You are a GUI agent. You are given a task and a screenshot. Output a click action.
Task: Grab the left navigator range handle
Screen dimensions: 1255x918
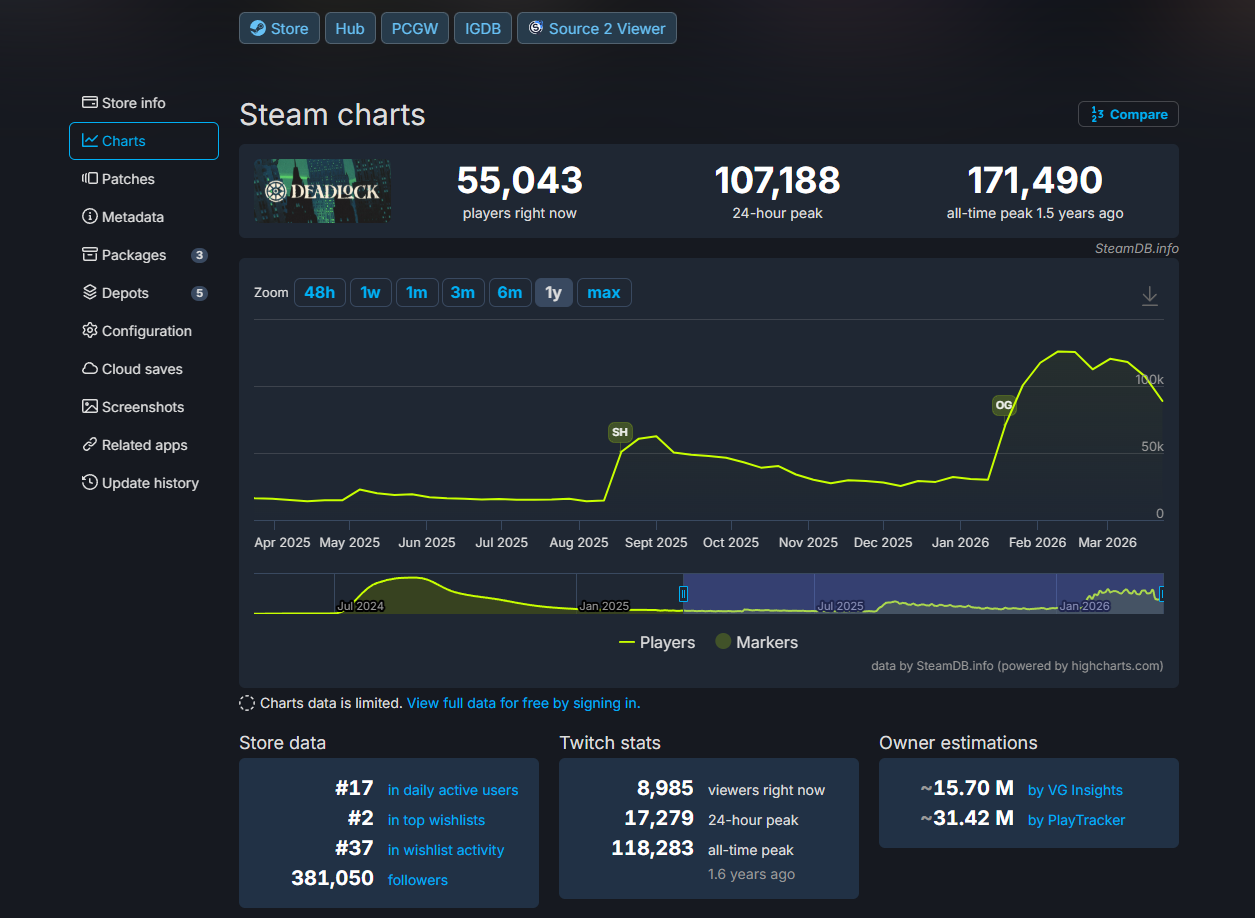684,593
